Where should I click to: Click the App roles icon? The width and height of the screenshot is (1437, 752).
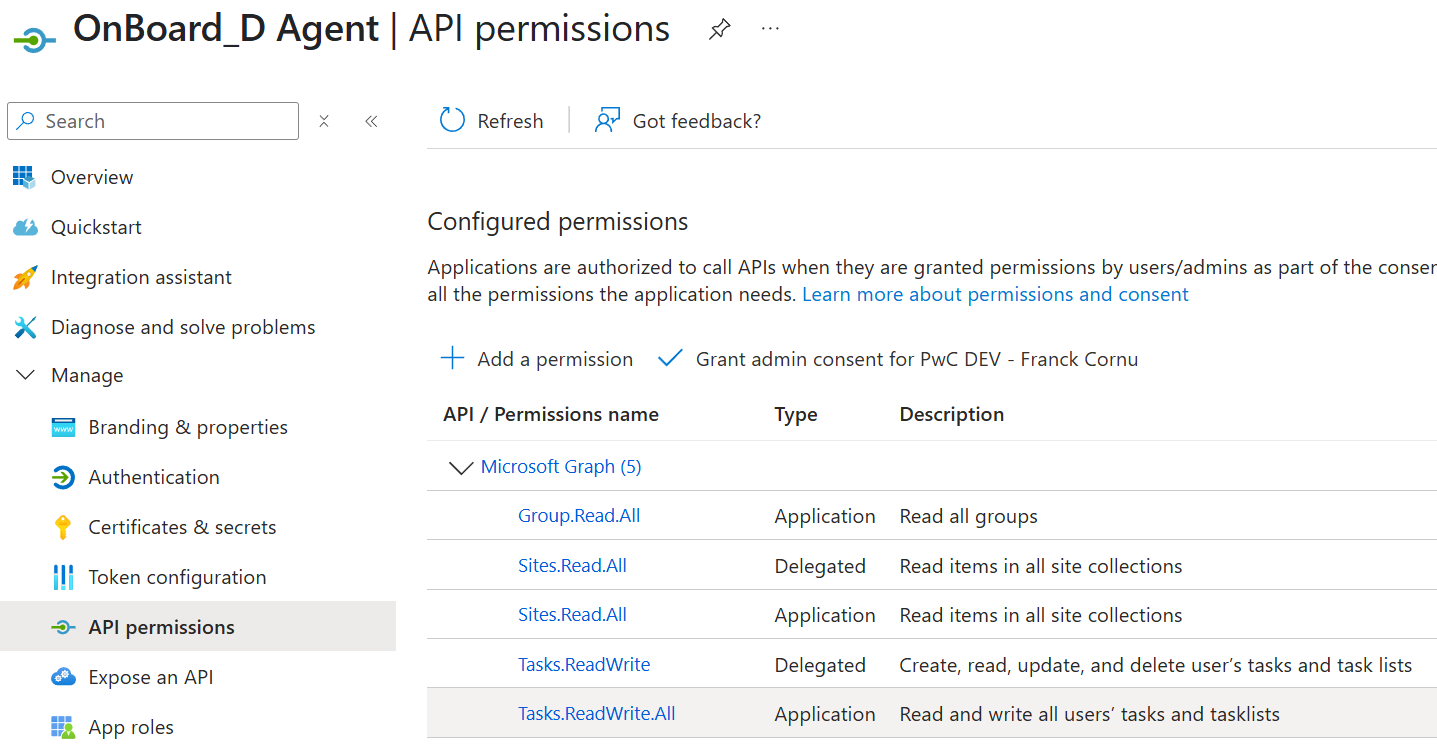63,727
